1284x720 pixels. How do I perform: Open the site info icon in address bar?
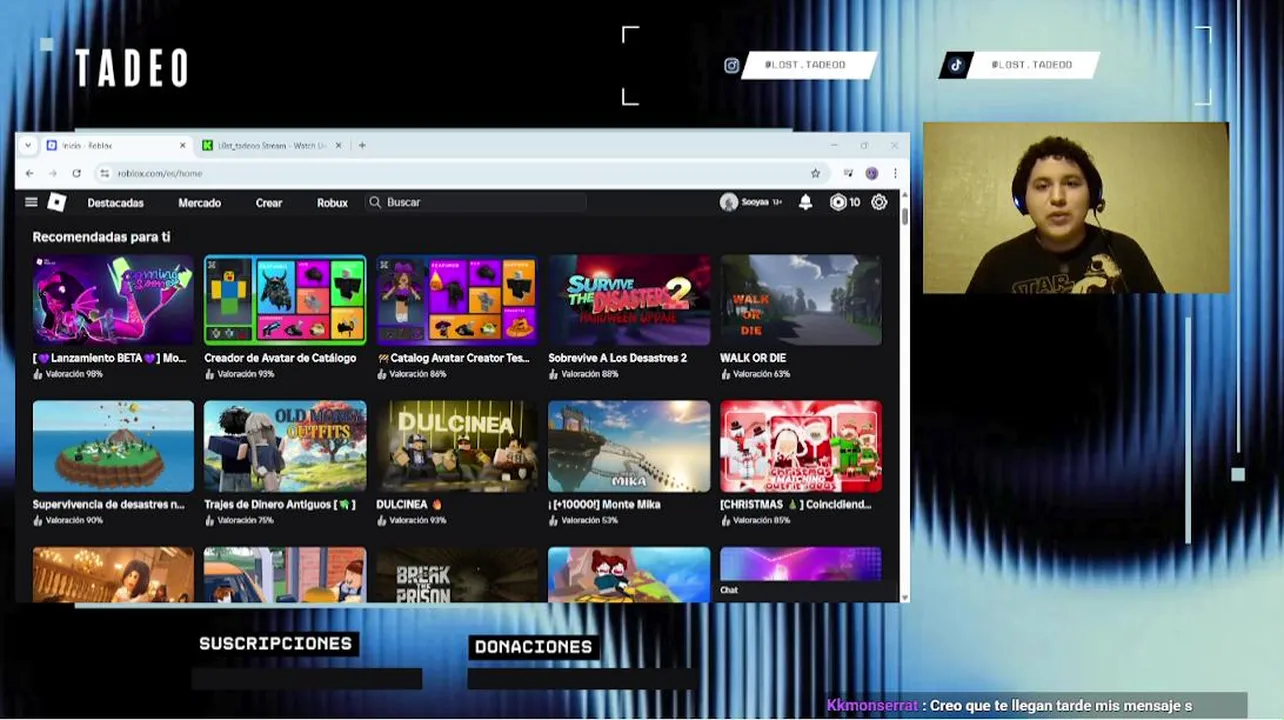[104, 173]
